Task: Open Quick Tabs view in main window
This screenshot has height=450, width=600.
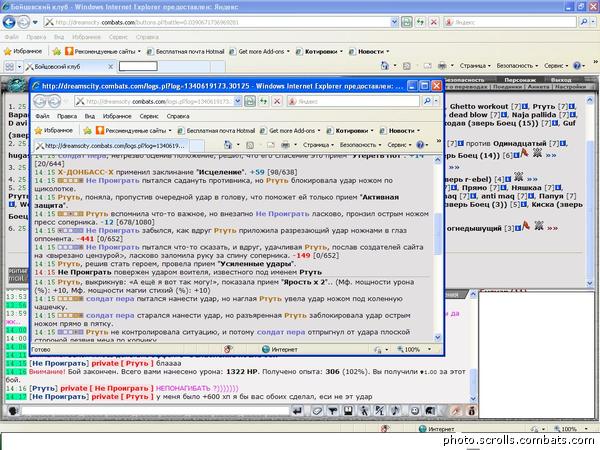Action: (x=9, y=67)
